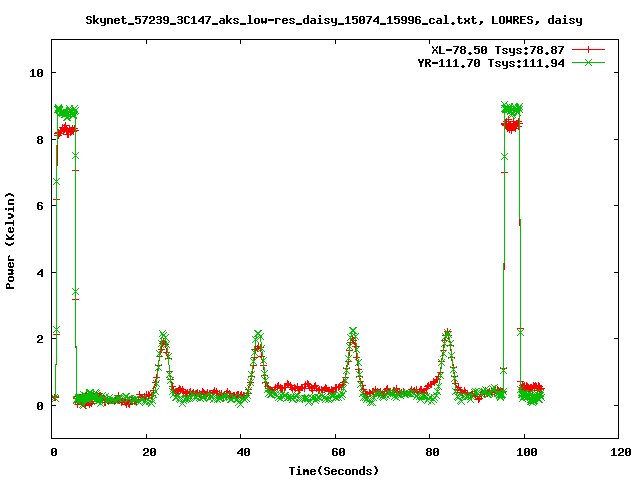
Task: Click the y-axis tick label 8
Action: [40, 140]
